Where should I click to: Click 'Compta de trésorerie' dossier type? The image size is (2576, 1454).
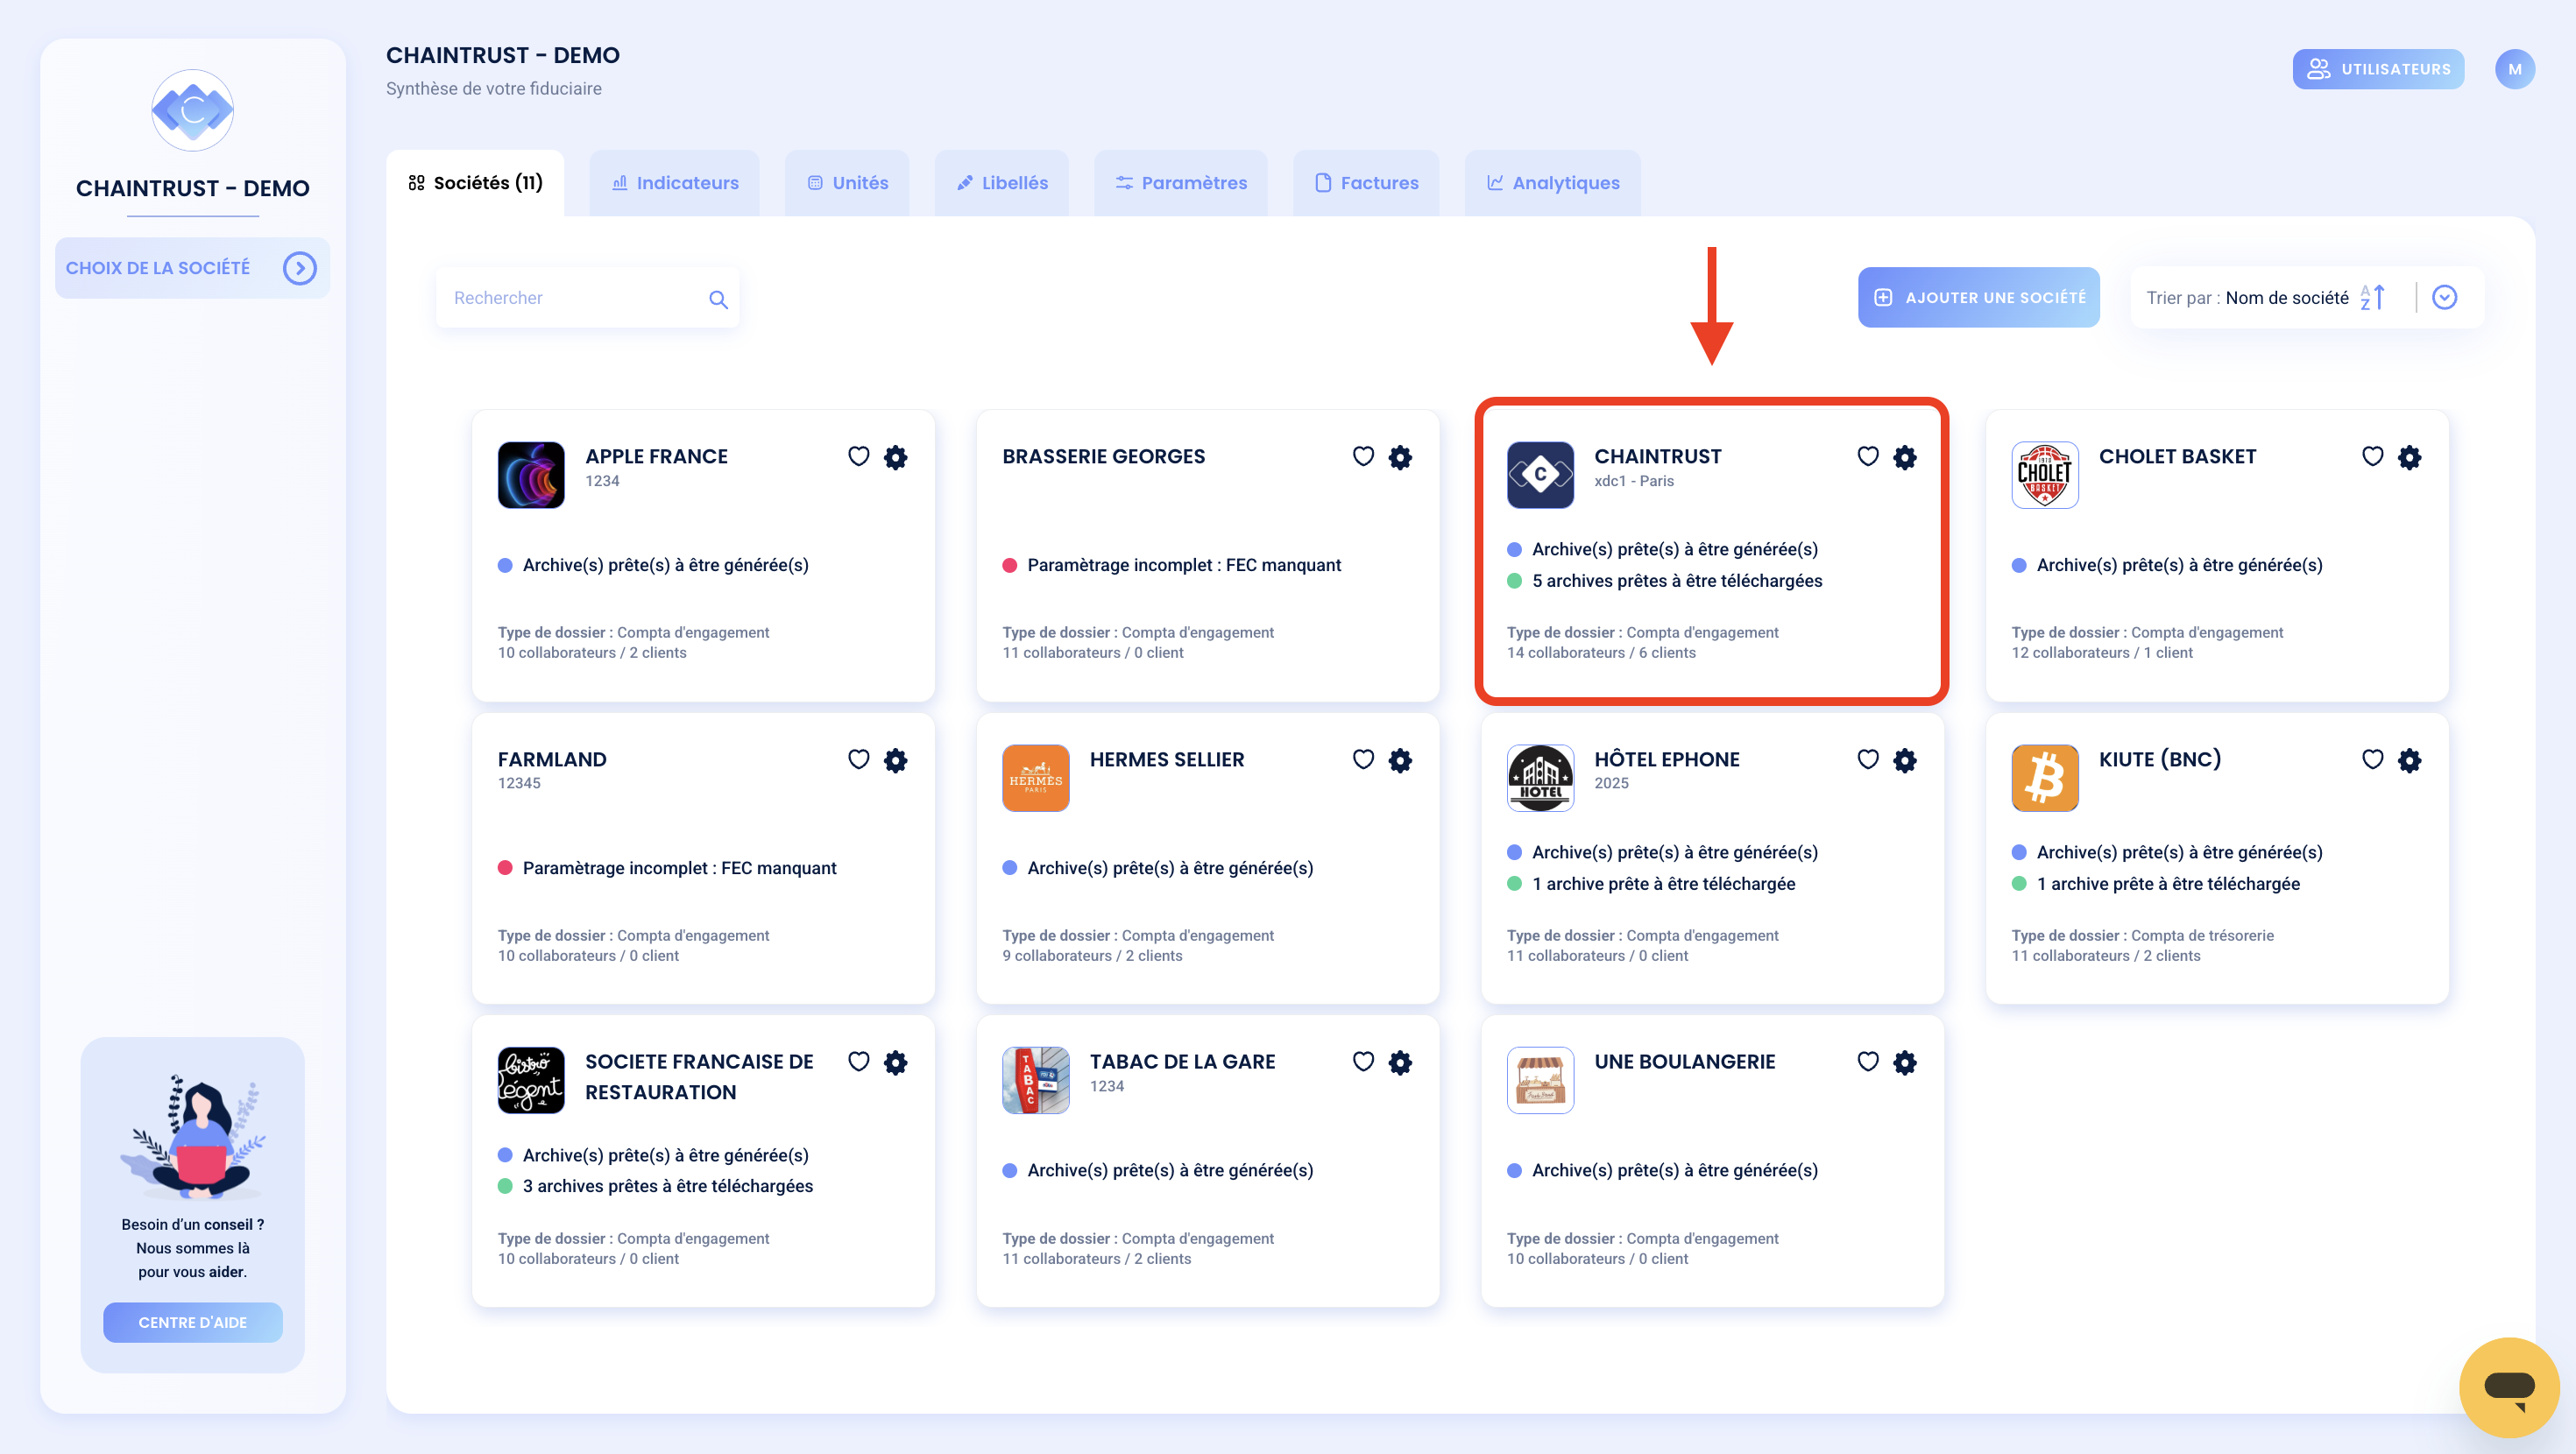tap(2202, 936)
